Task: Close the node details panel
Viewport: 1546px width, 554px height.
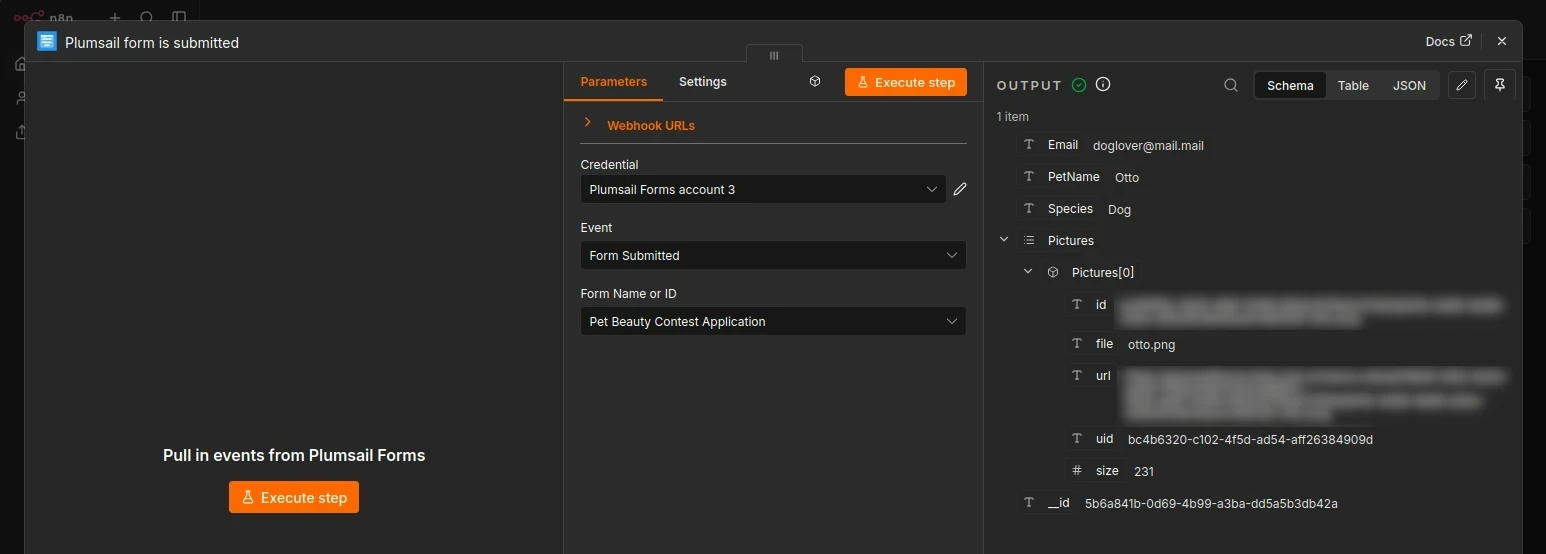Action: (1501, 41)
